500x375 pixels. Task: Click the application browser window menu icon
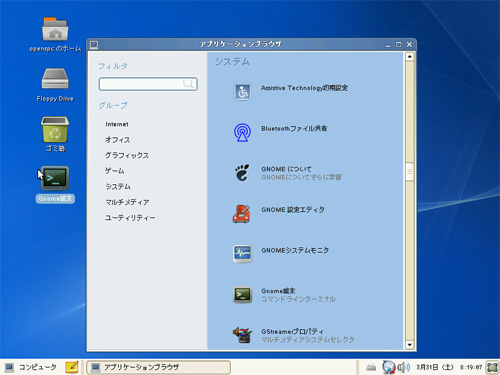click(x=94, y=44)
